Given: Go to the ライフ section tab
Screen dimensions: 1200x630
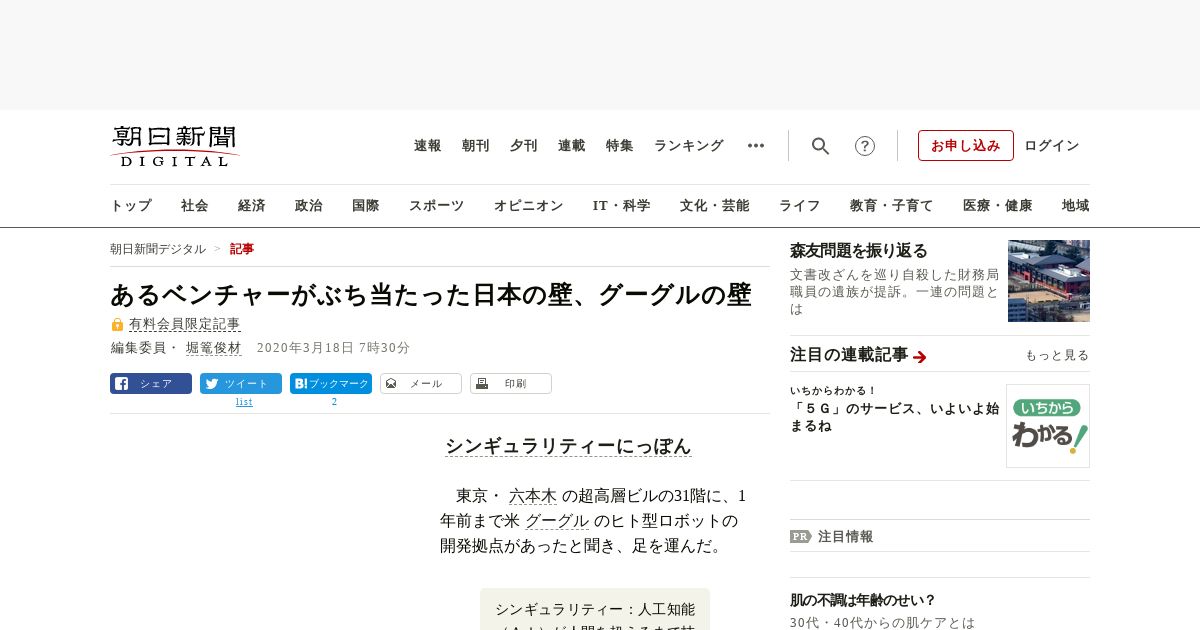Looking at the screenshot, I should (x=800, y=206).
